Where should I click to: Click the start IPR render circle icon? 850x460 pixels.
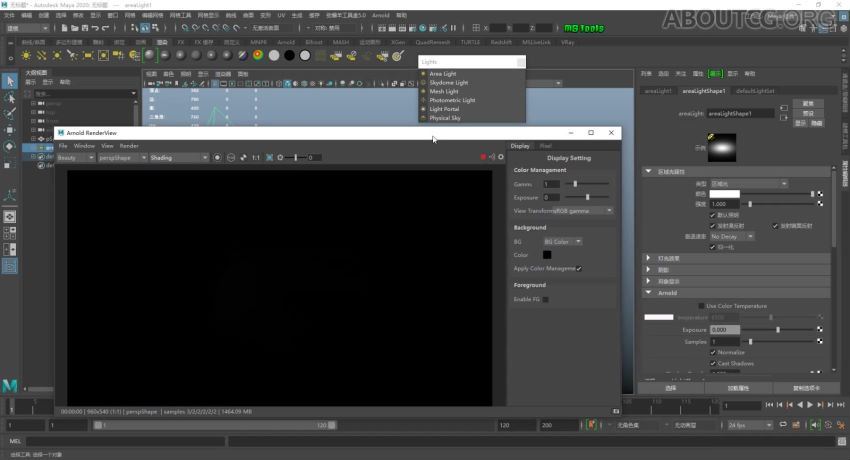click(x=217, y=158)
